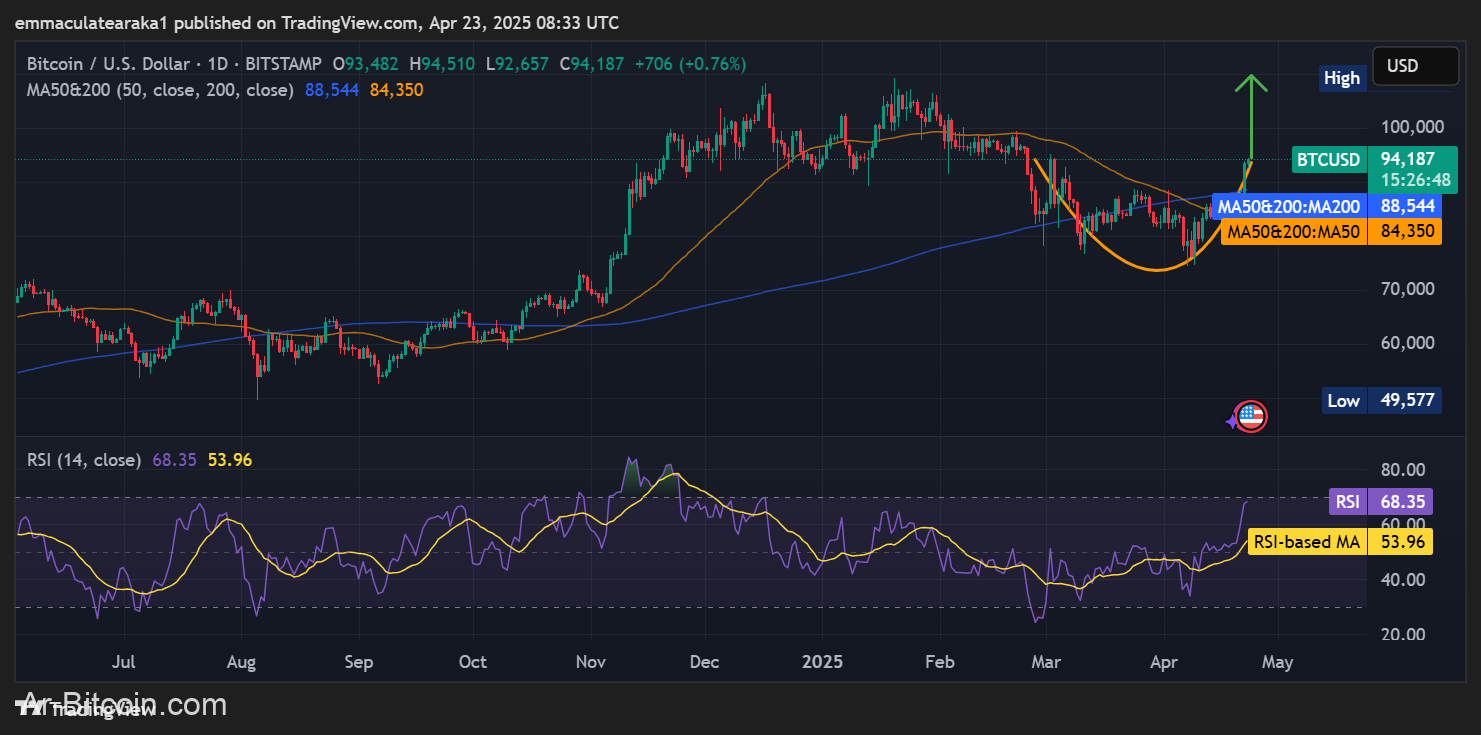The image size is (1481, 735).
Task: Click the +706 (+0.76%) change value
Action: pos(689,64)
